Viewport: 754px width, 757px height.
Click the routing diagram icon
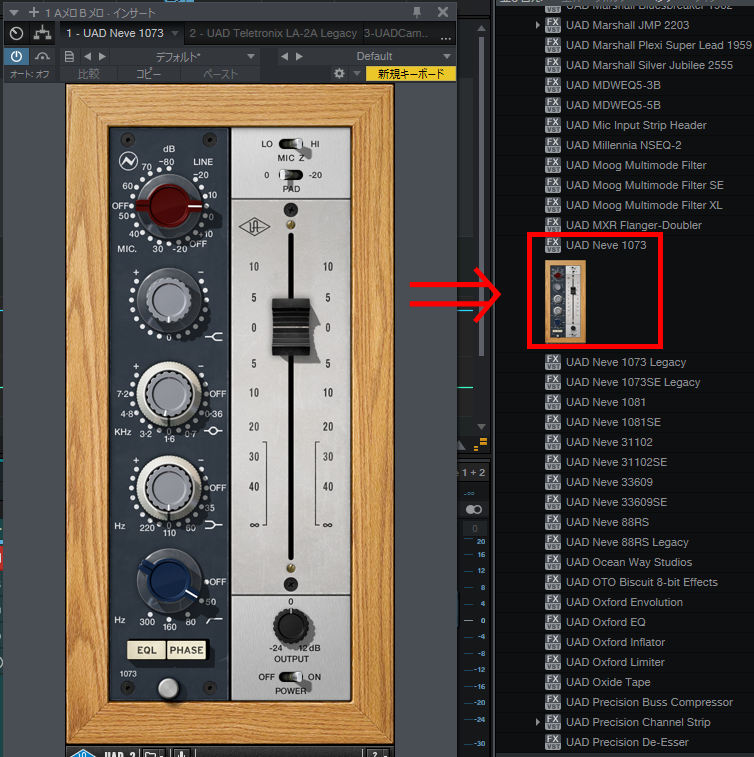pyautogui.click(x=42, y=33)
